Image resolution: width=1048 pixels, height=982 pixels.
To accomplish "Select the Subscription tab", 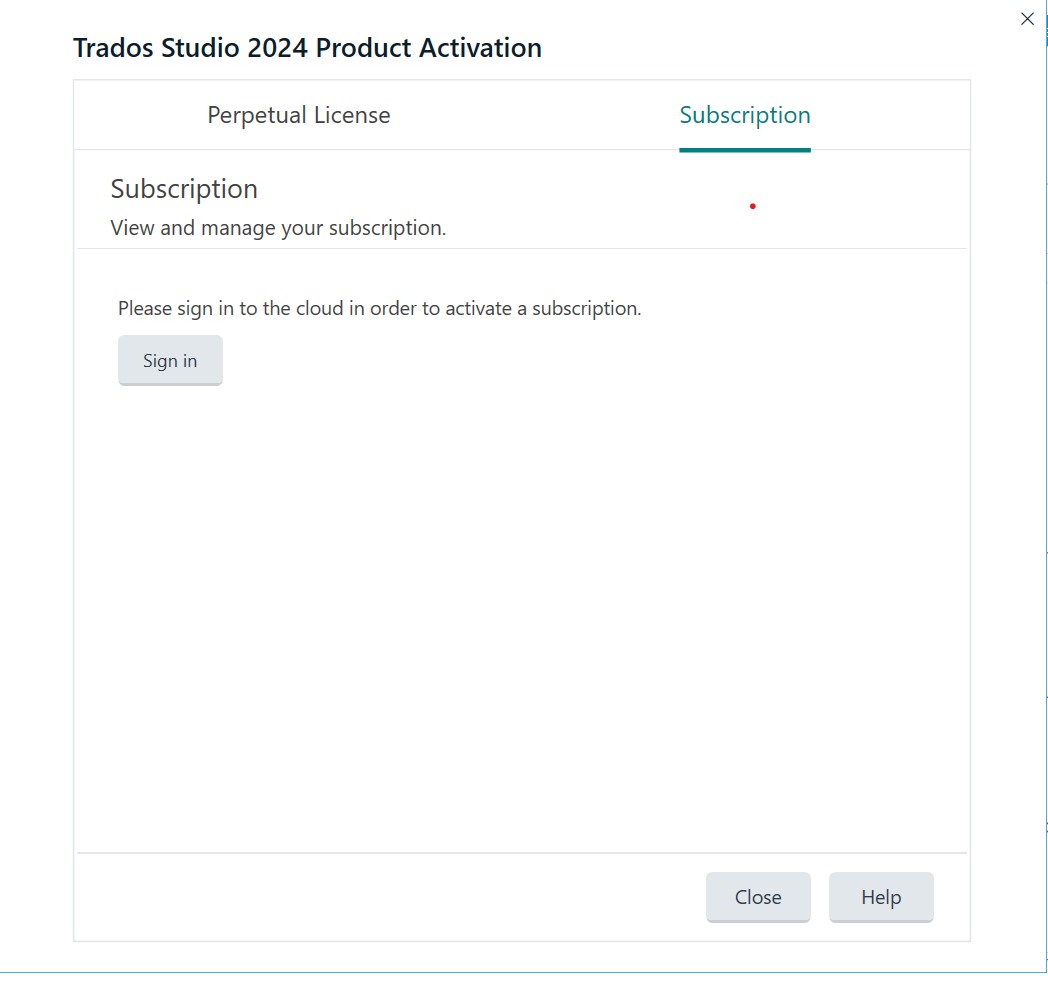I will coord(744,115).
